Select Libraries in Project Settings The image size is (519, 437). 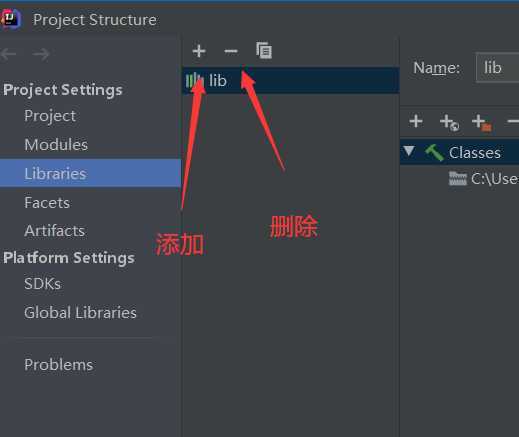pyautogui.click(x=90, y=173)
